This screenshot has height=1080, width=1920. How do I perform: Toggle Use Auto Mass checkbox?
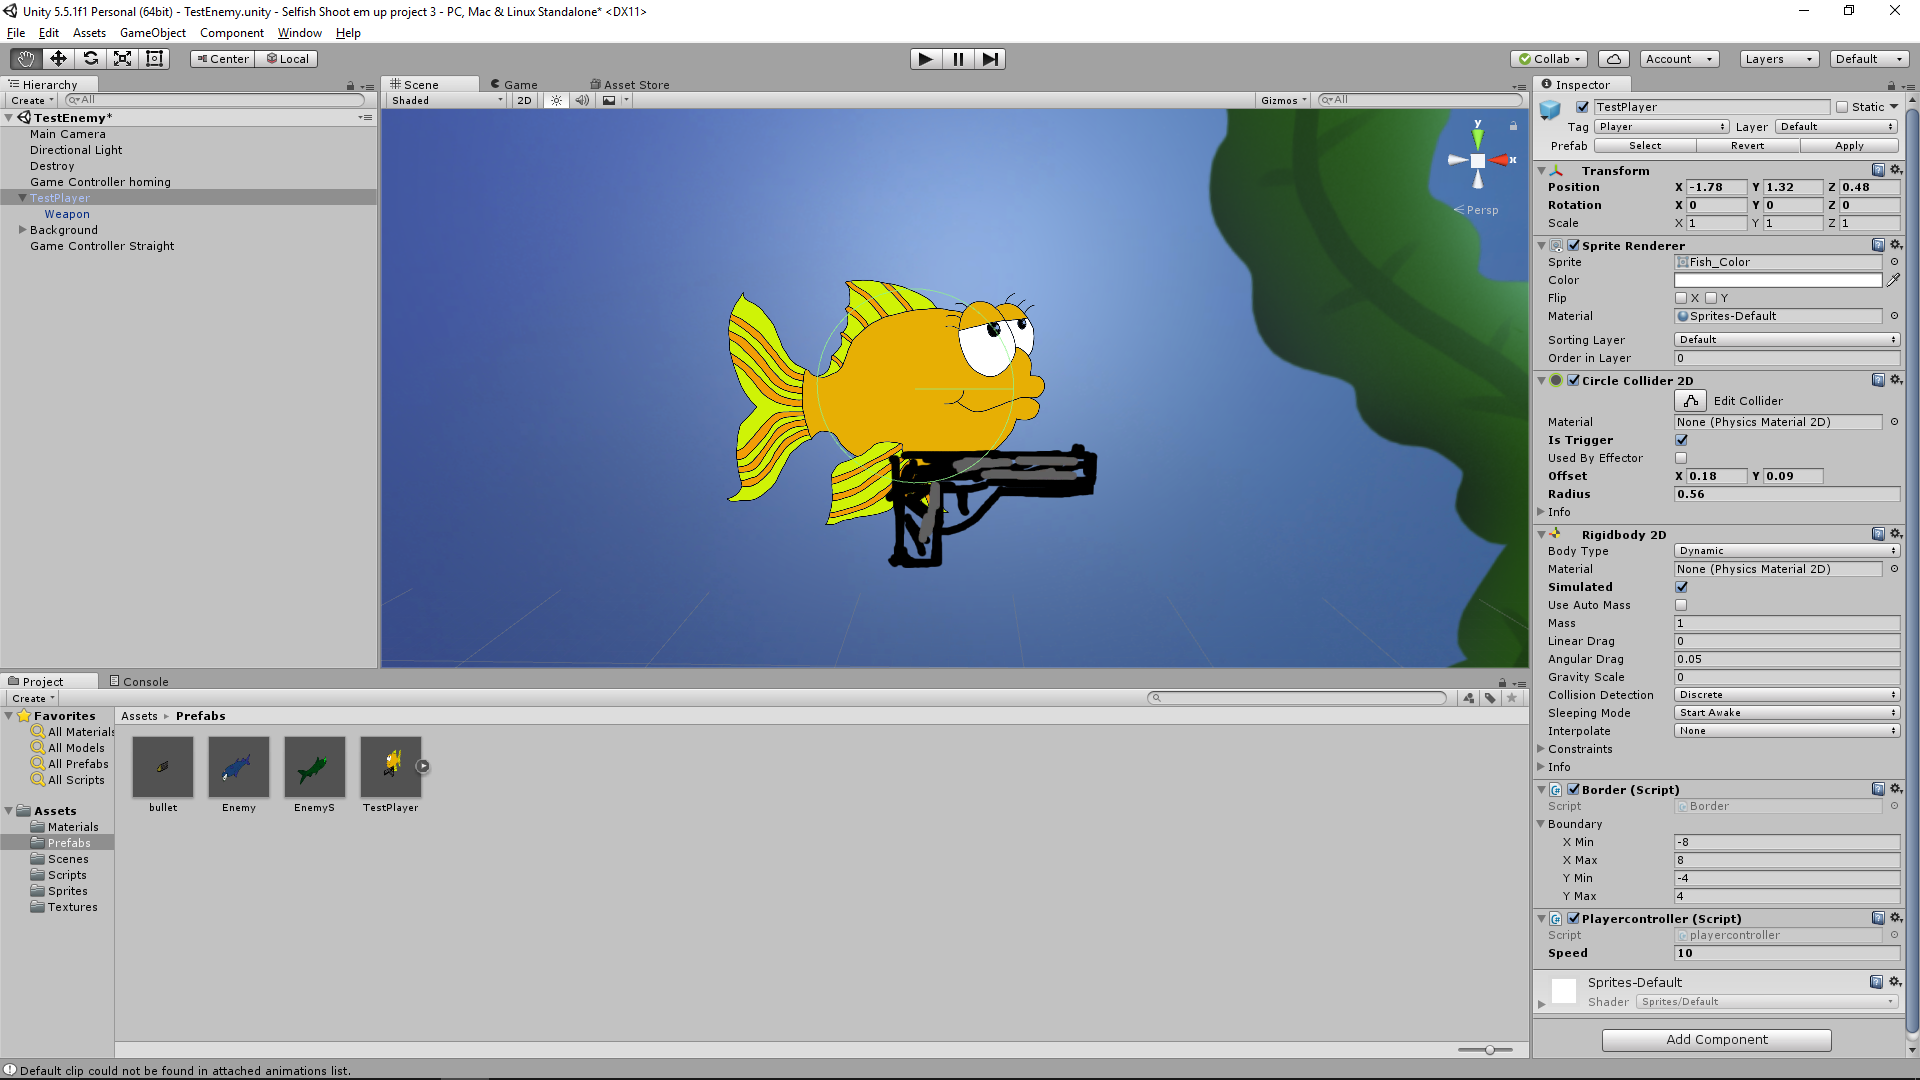click(x=1681, y=605)
